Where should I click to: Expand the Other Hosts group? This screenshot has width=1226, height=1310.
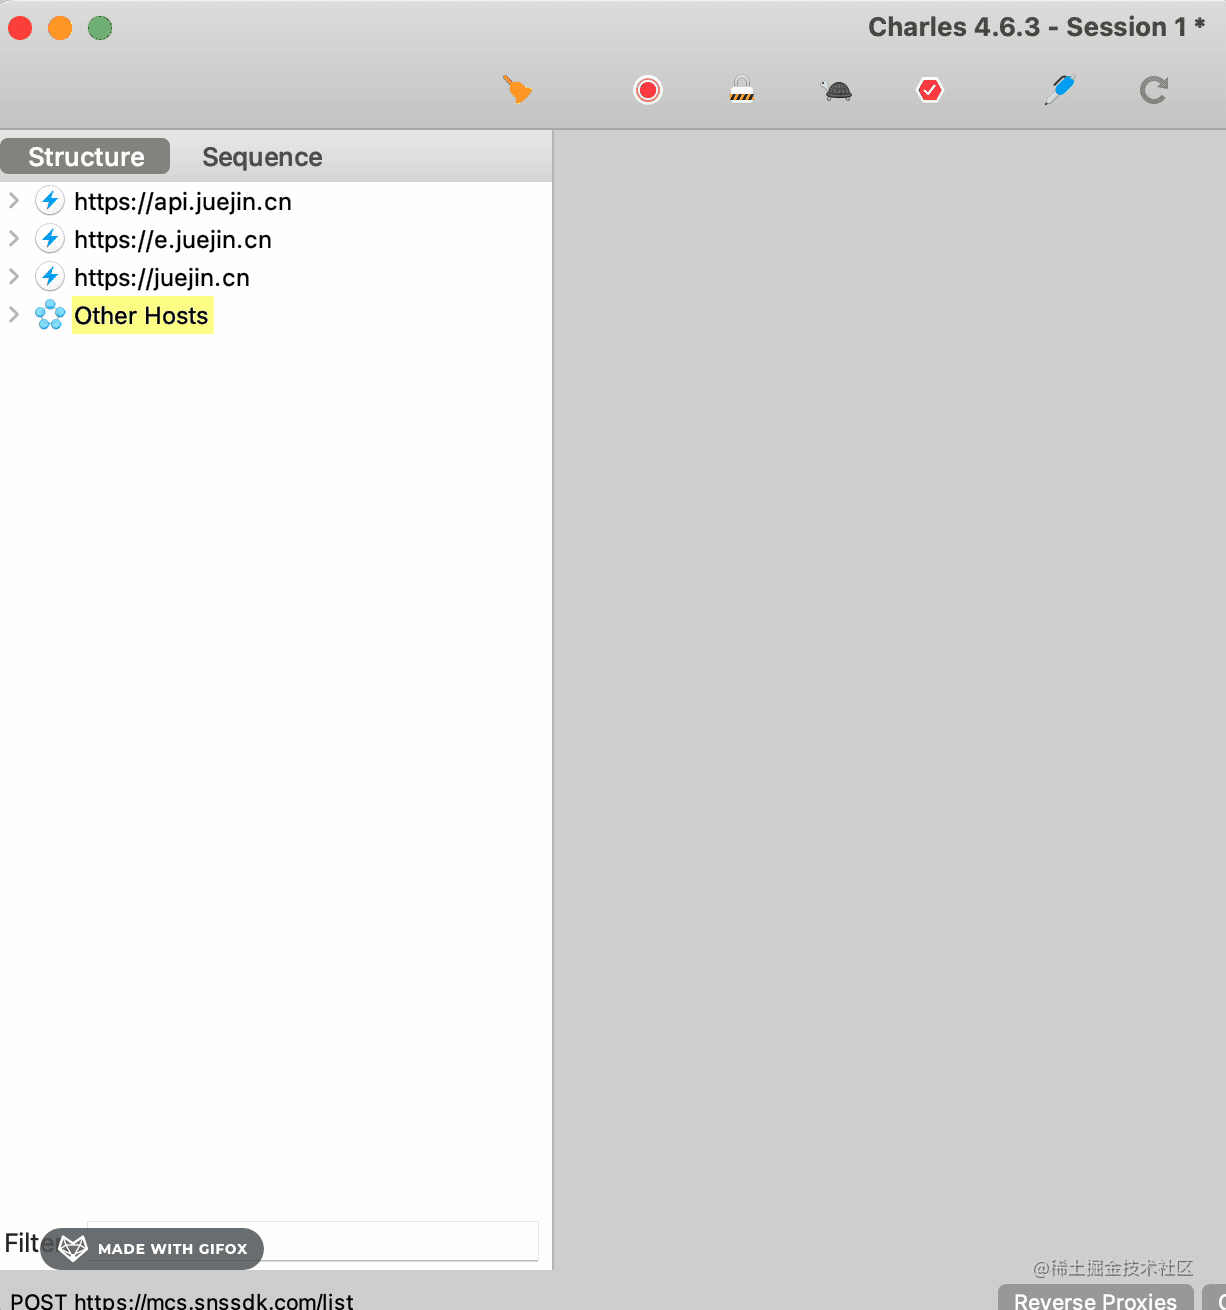[14, 315]
